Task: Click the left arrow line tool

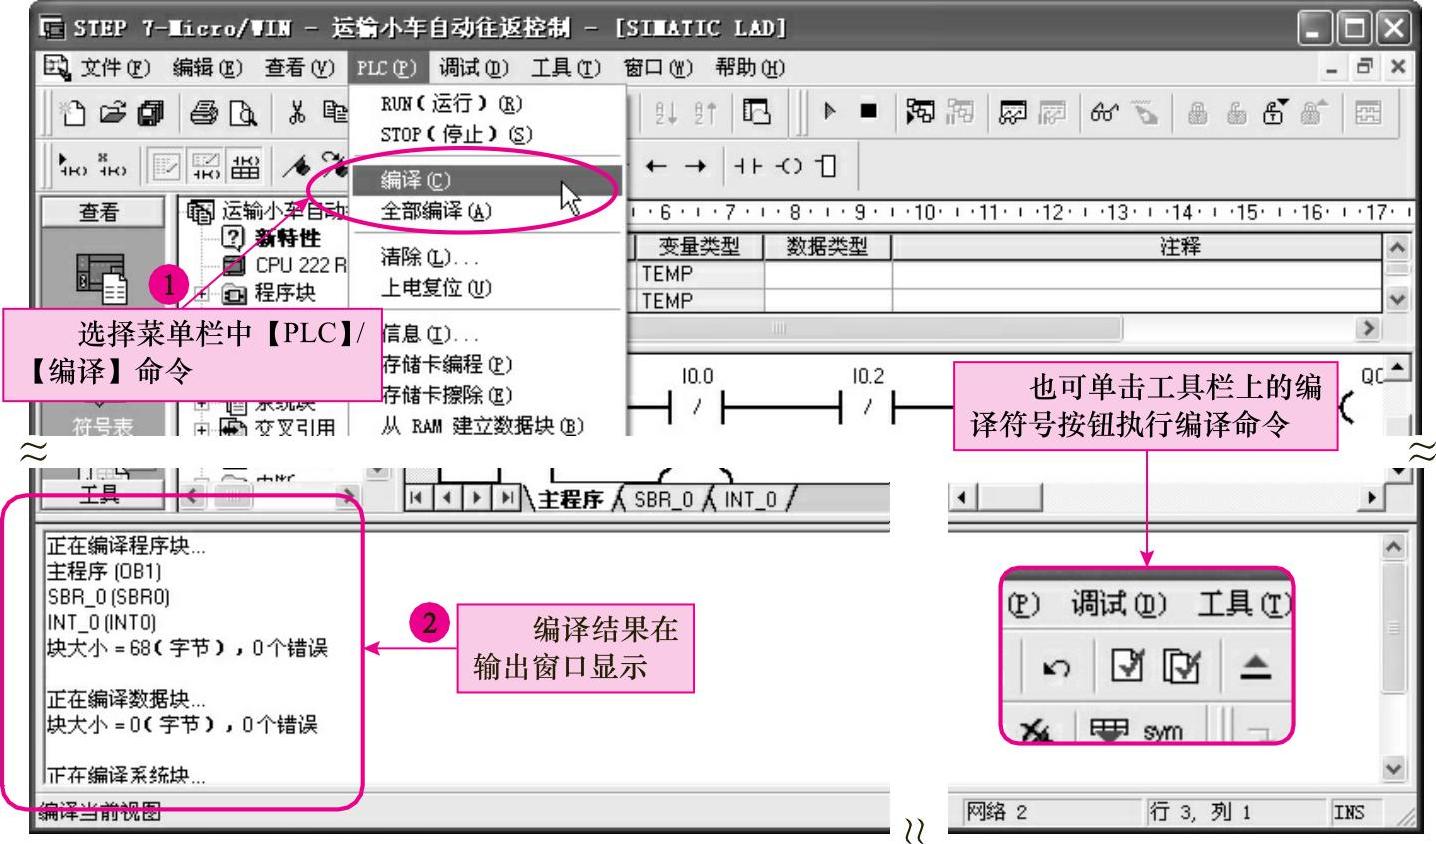Action: (x=656, y=166)
